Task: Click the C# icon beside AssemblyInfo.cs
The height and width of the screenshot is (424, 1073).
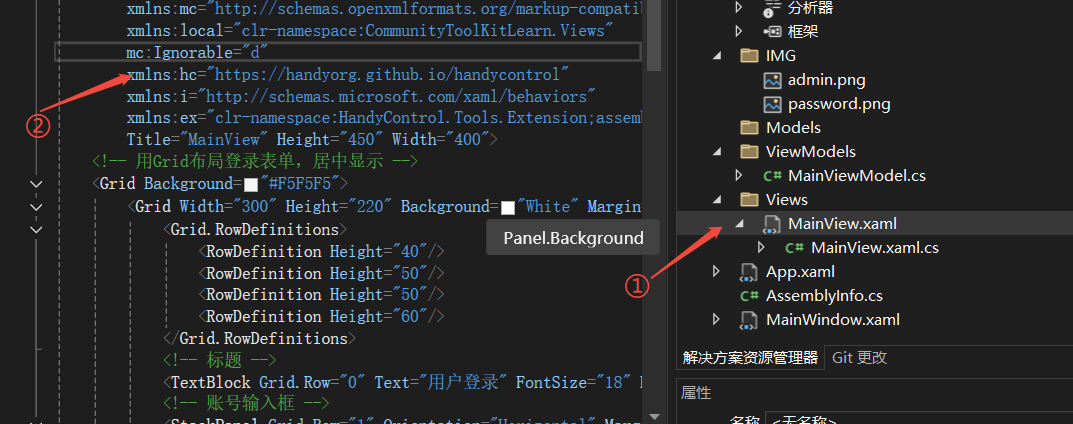Action: tap(749, 296)
